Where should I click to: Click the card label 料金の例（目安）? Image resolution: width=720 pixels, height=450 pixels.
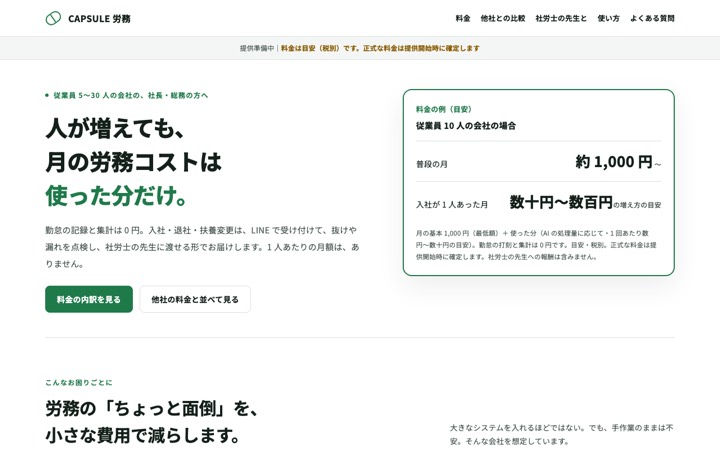[444, 109]
